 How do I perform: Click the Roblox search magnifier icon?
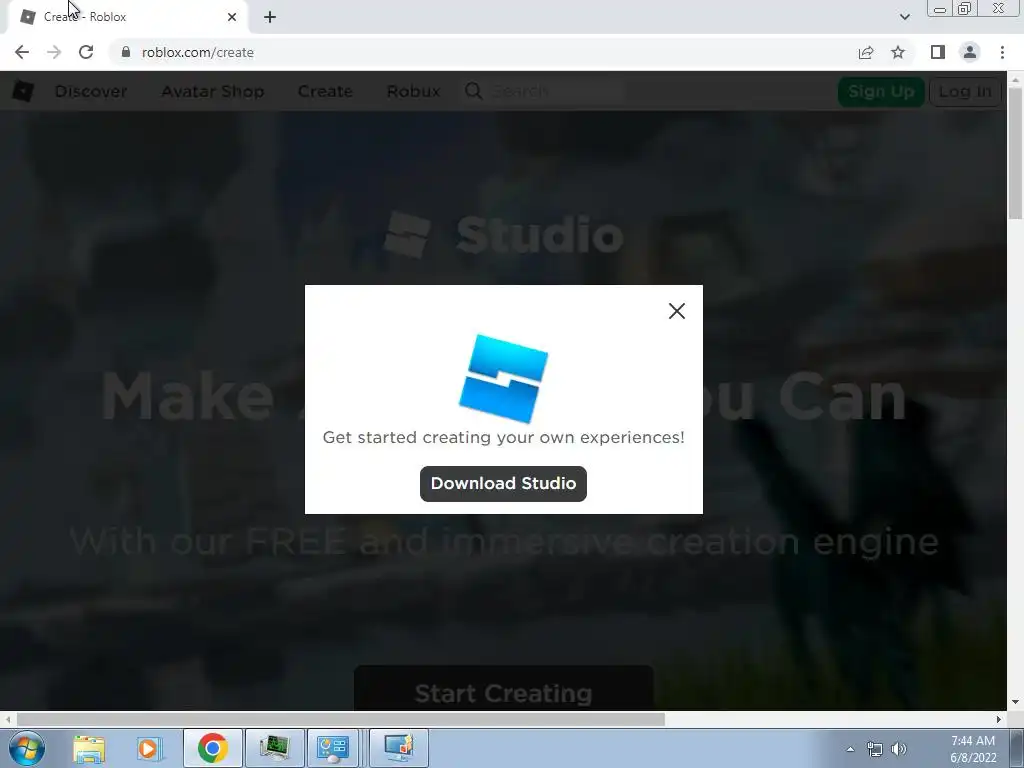pos(474,91)
